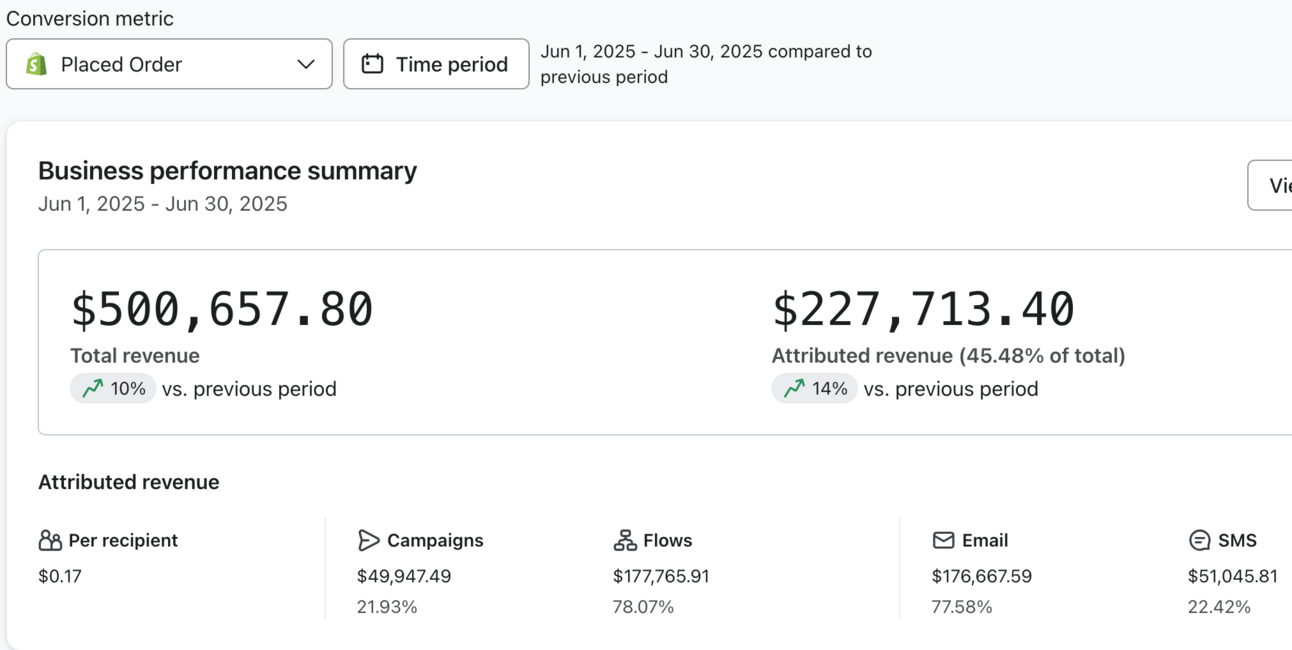Click the compared to previous period text

[706, 64]
